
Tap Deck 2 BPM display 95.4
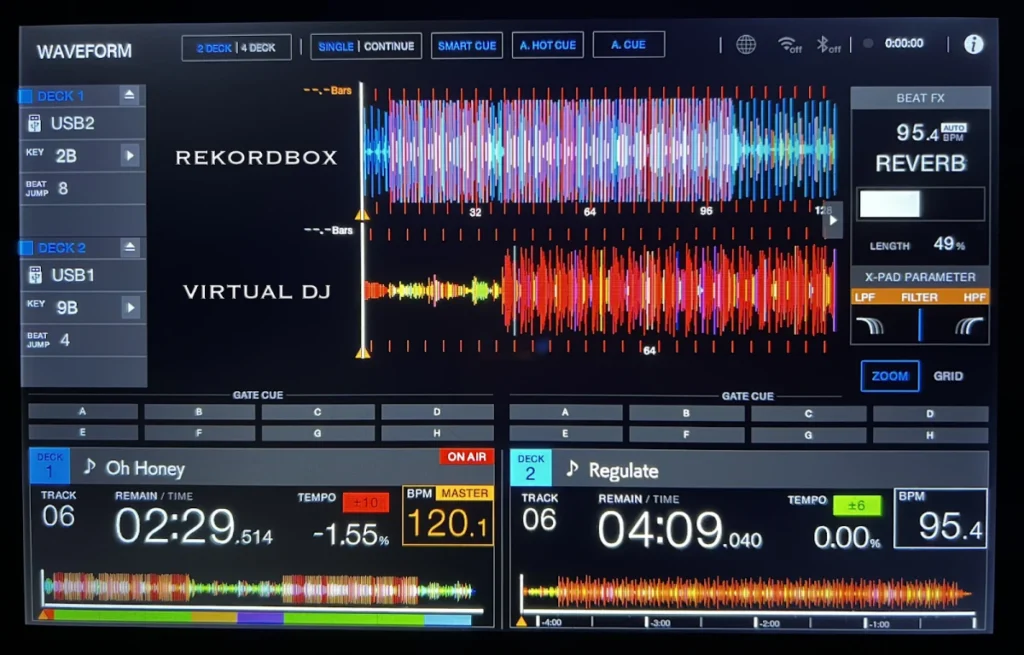point(940,519)
